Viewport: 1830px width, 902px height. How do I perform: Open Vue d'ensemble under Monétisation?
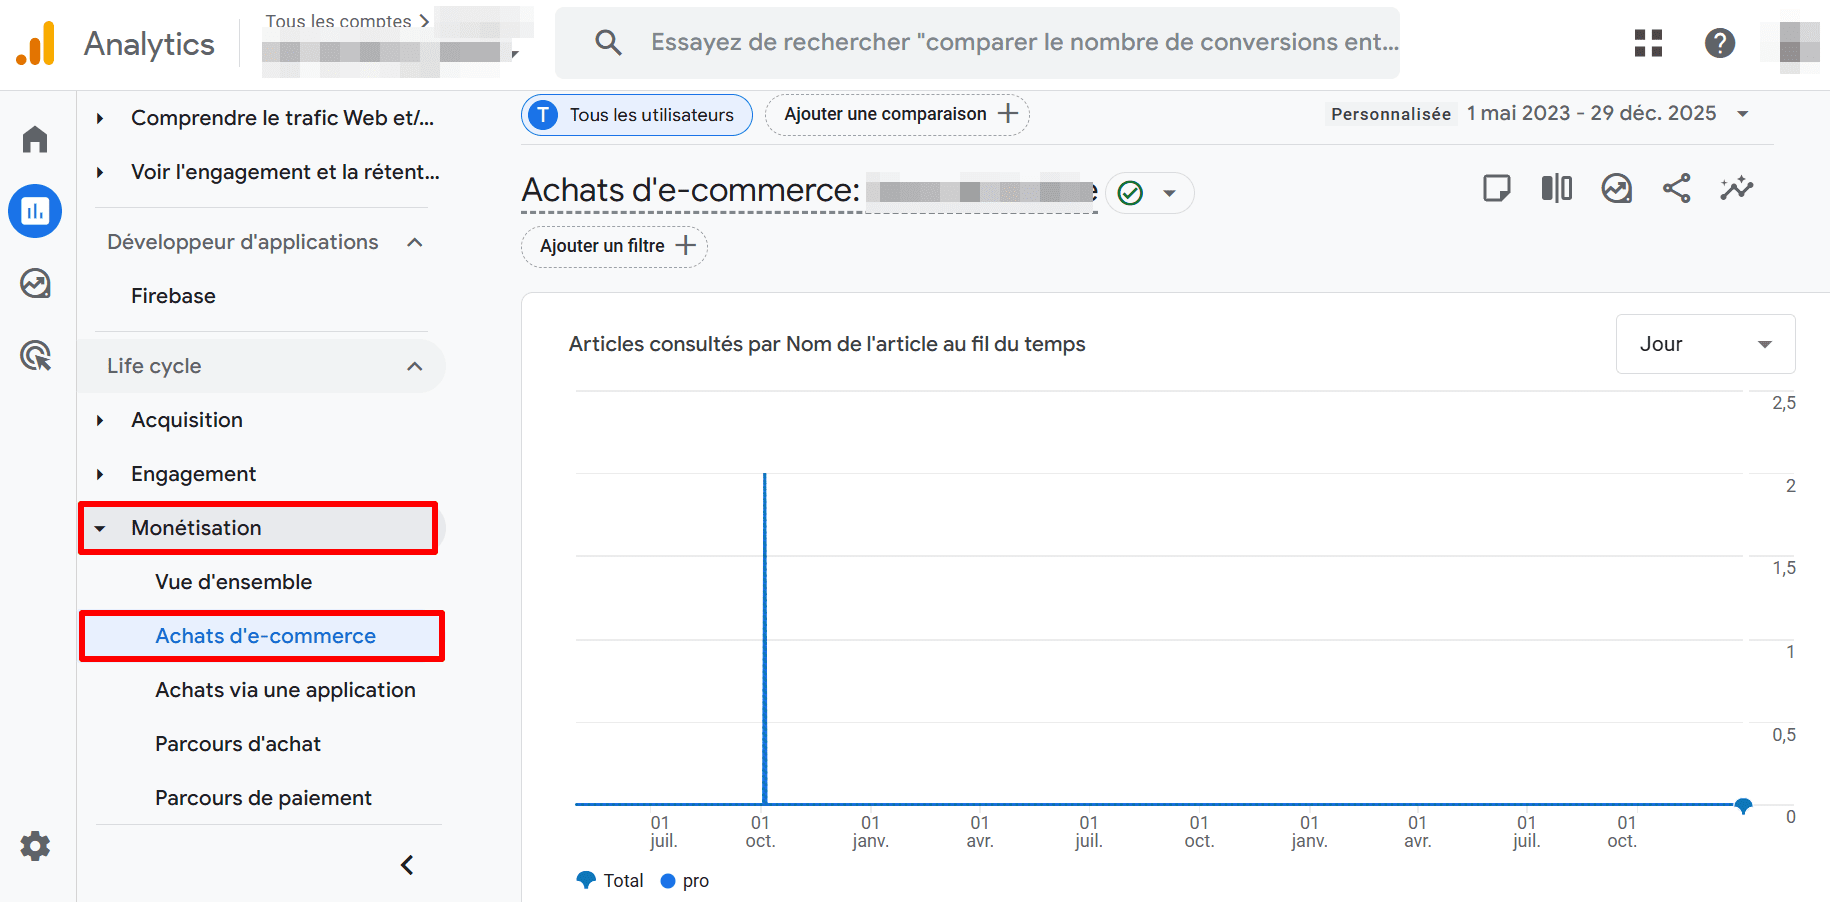[233, 581]
